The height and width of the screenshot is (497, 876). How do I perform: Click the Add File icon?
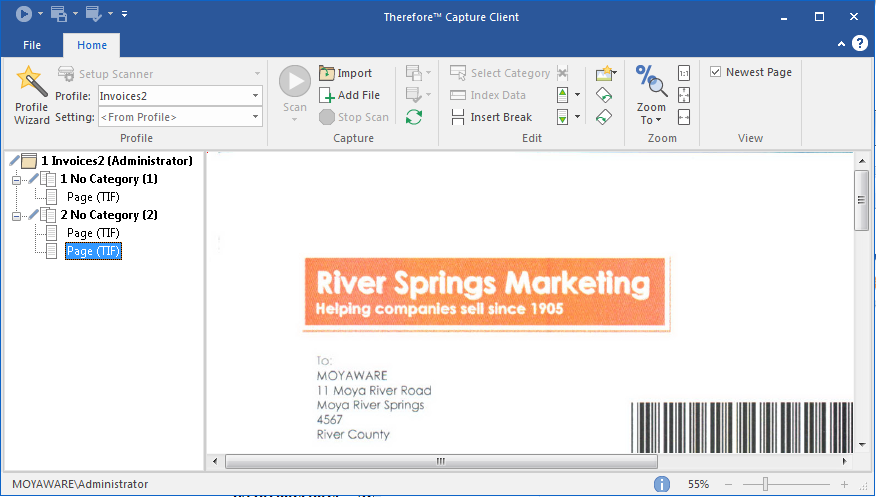(x=328, y=95)
